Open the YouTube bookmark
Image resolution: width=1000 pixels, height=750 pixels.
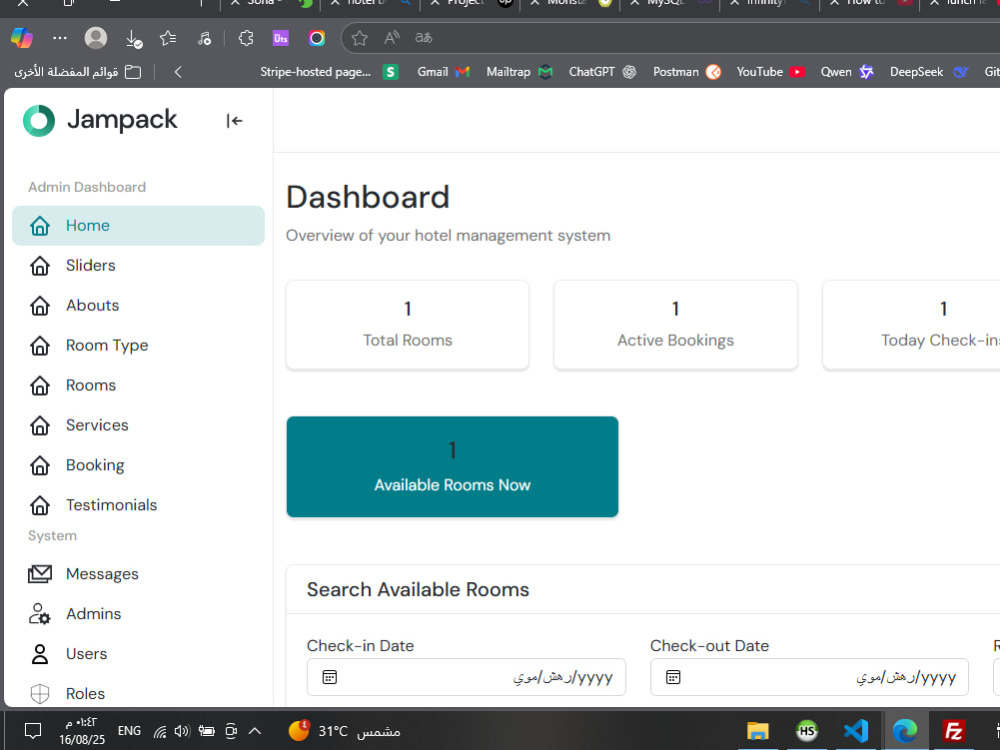pos(770,72)
